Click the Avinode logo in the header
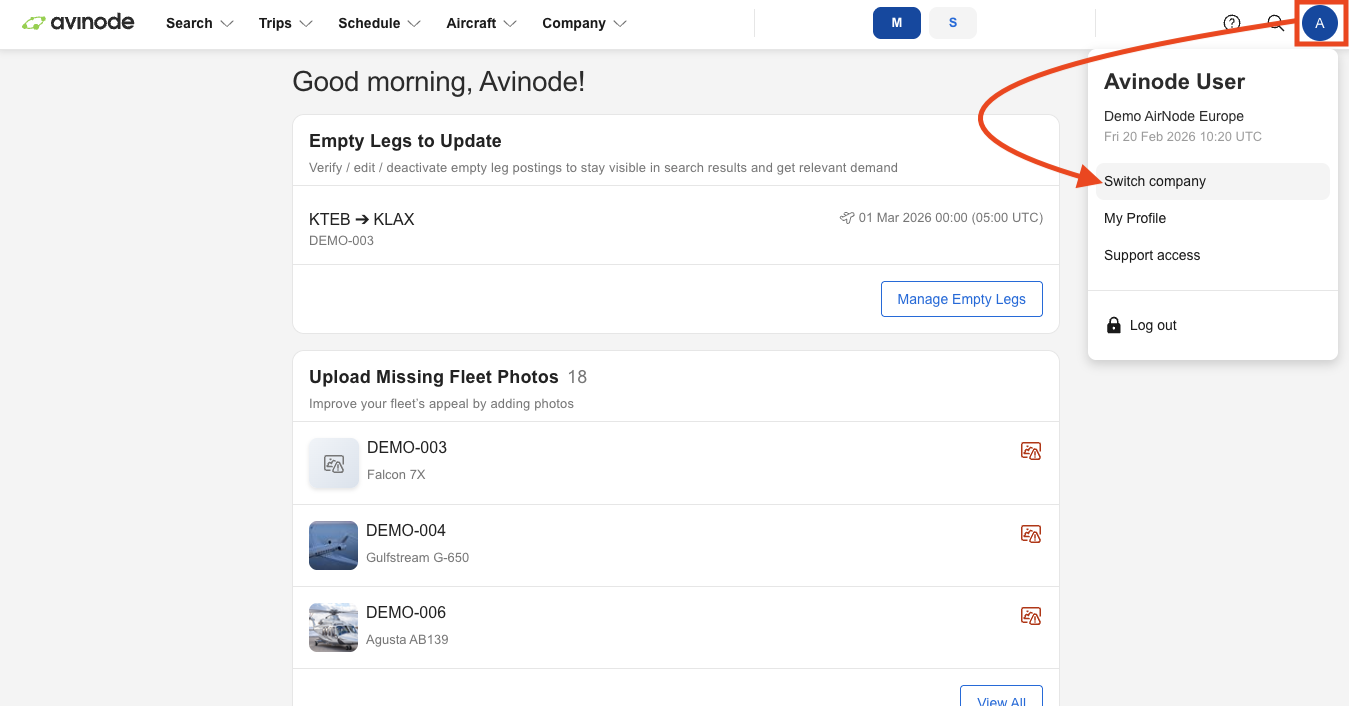Viewport: 1349px width, 706px height. click(x=78, y=22)
